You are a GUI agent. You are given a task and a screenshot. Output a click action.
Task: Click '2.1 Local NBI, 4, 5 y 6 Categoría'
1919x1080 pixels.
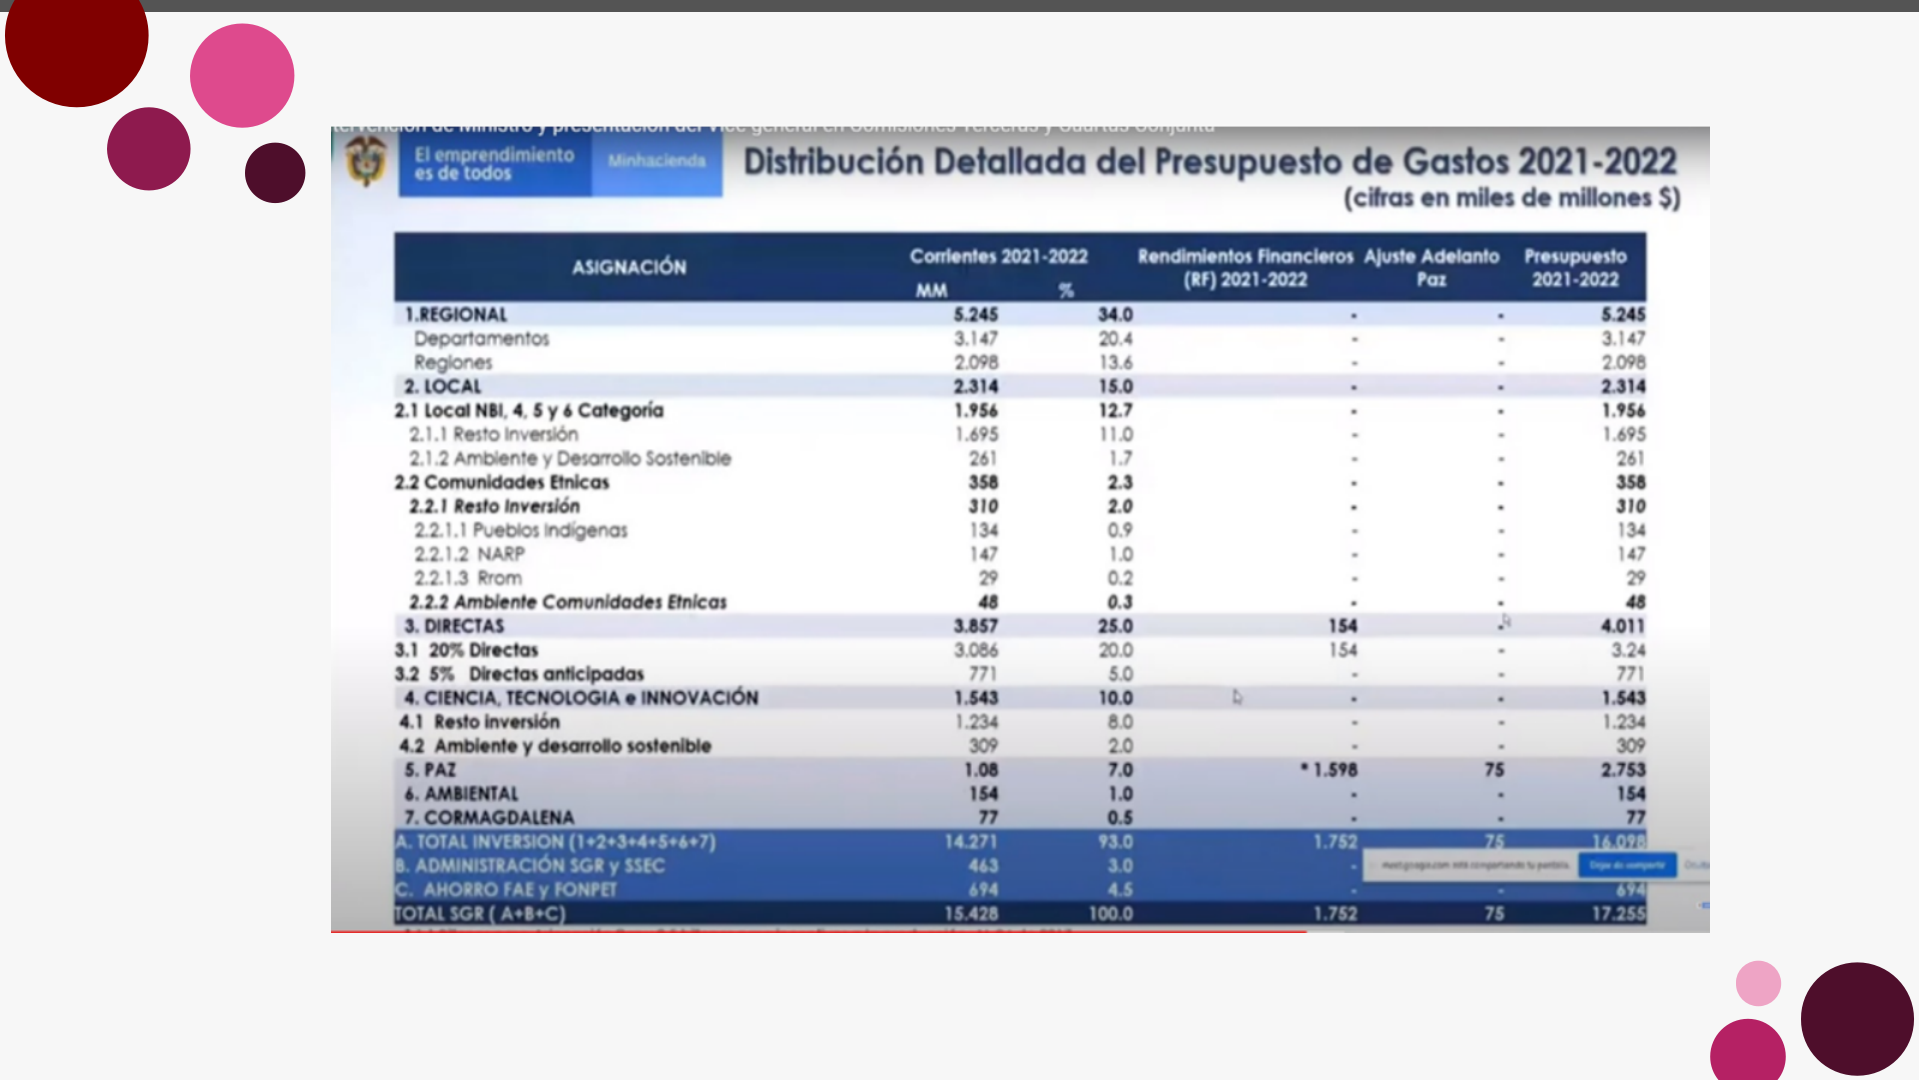(x=528, y=410)
